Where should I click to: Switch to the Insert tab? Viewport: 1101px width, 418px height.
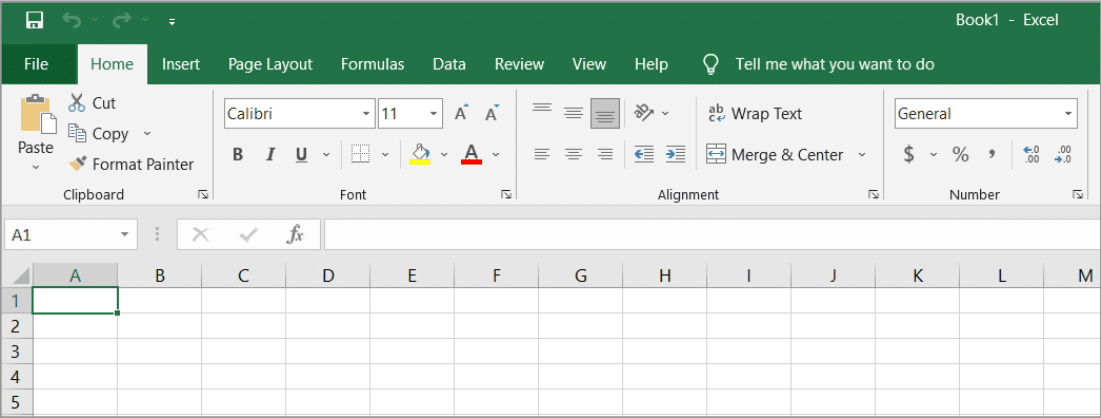(180, 64)
